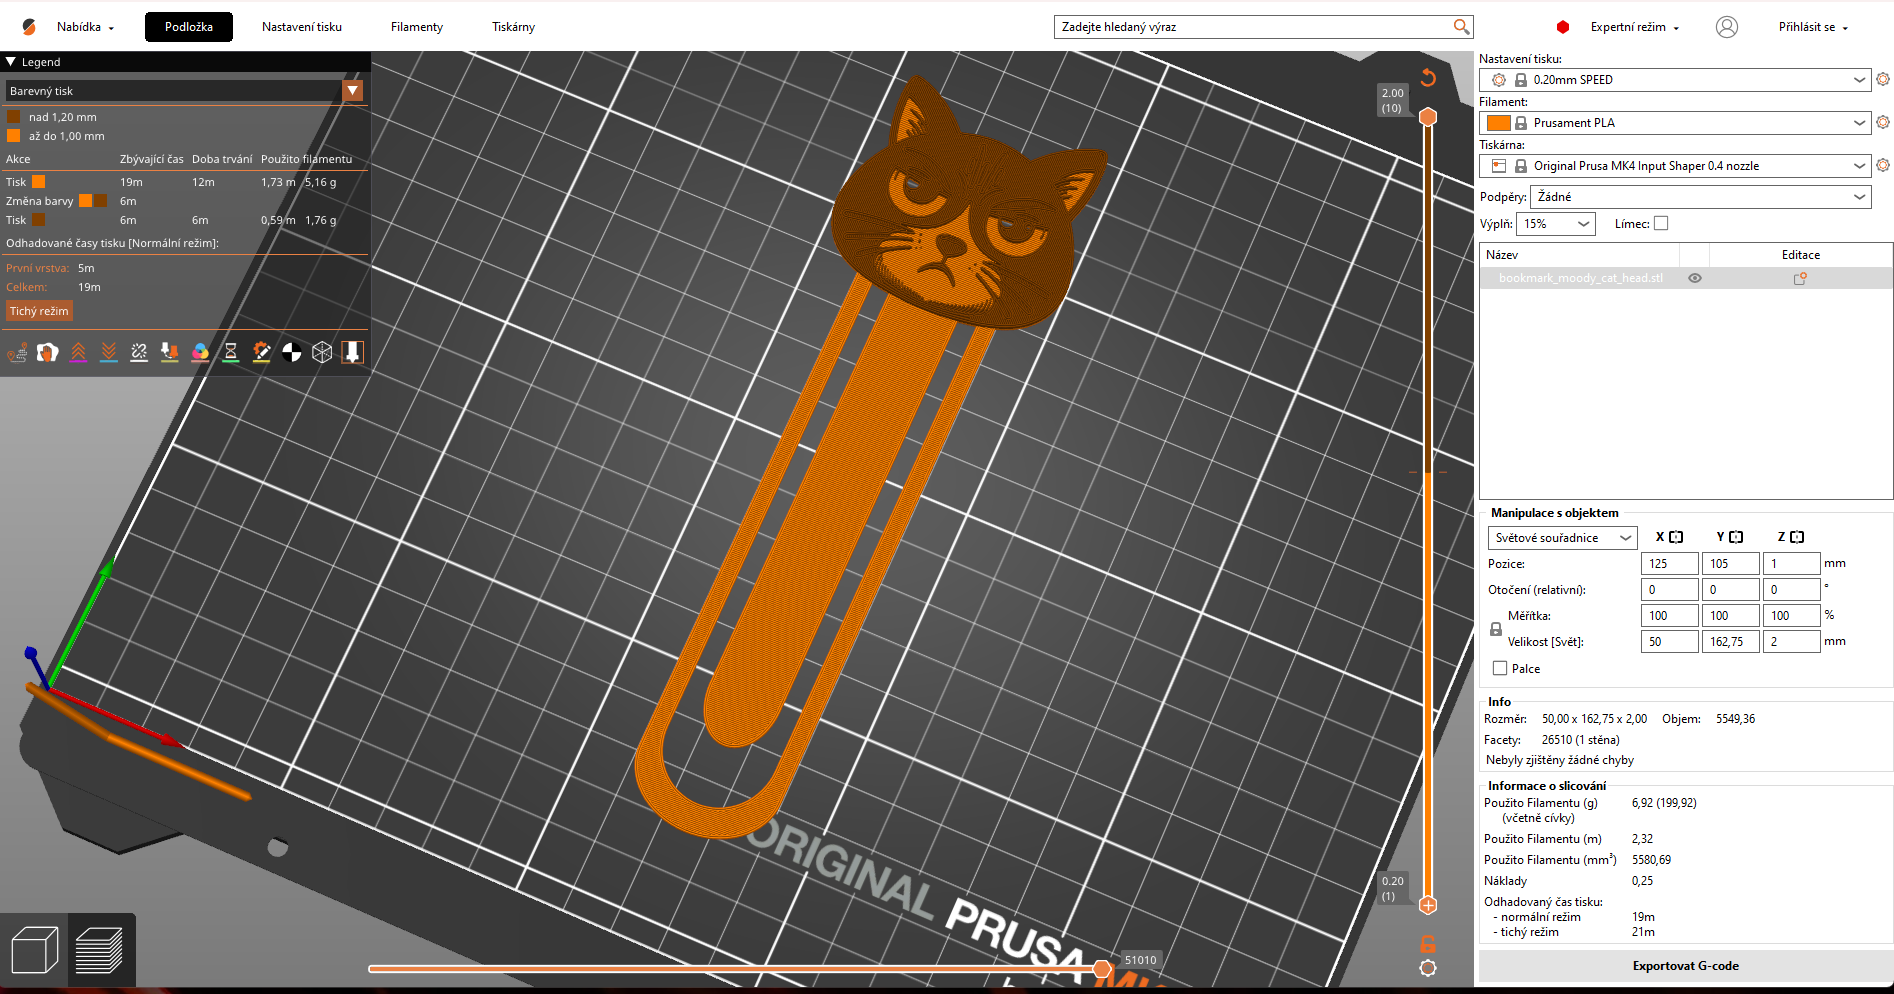The image size is (1894, 994).
Task: Toggle Tool changes visibility icon
Action: pyautogui.click(x=170, y=352)
